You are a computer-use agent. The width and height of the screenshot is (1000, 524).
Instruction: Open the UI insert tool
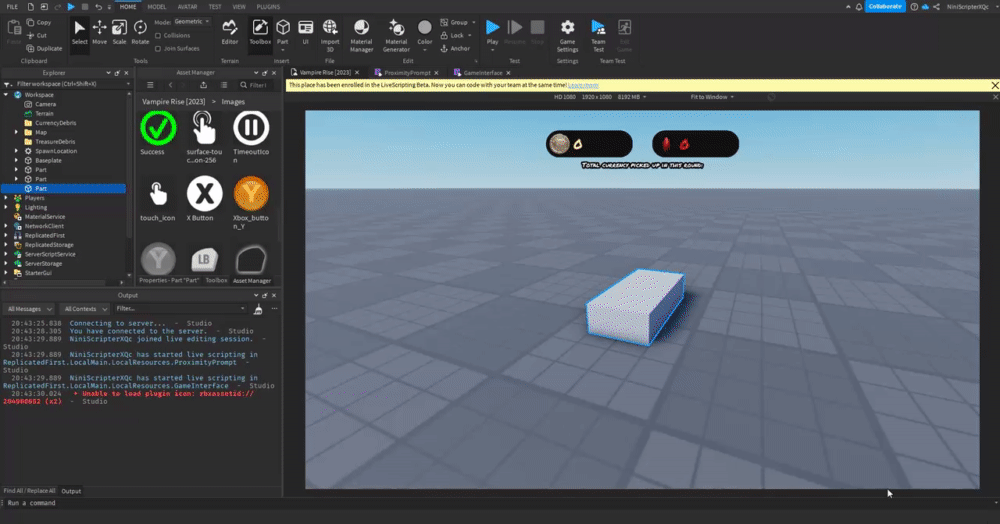point(305,32)
